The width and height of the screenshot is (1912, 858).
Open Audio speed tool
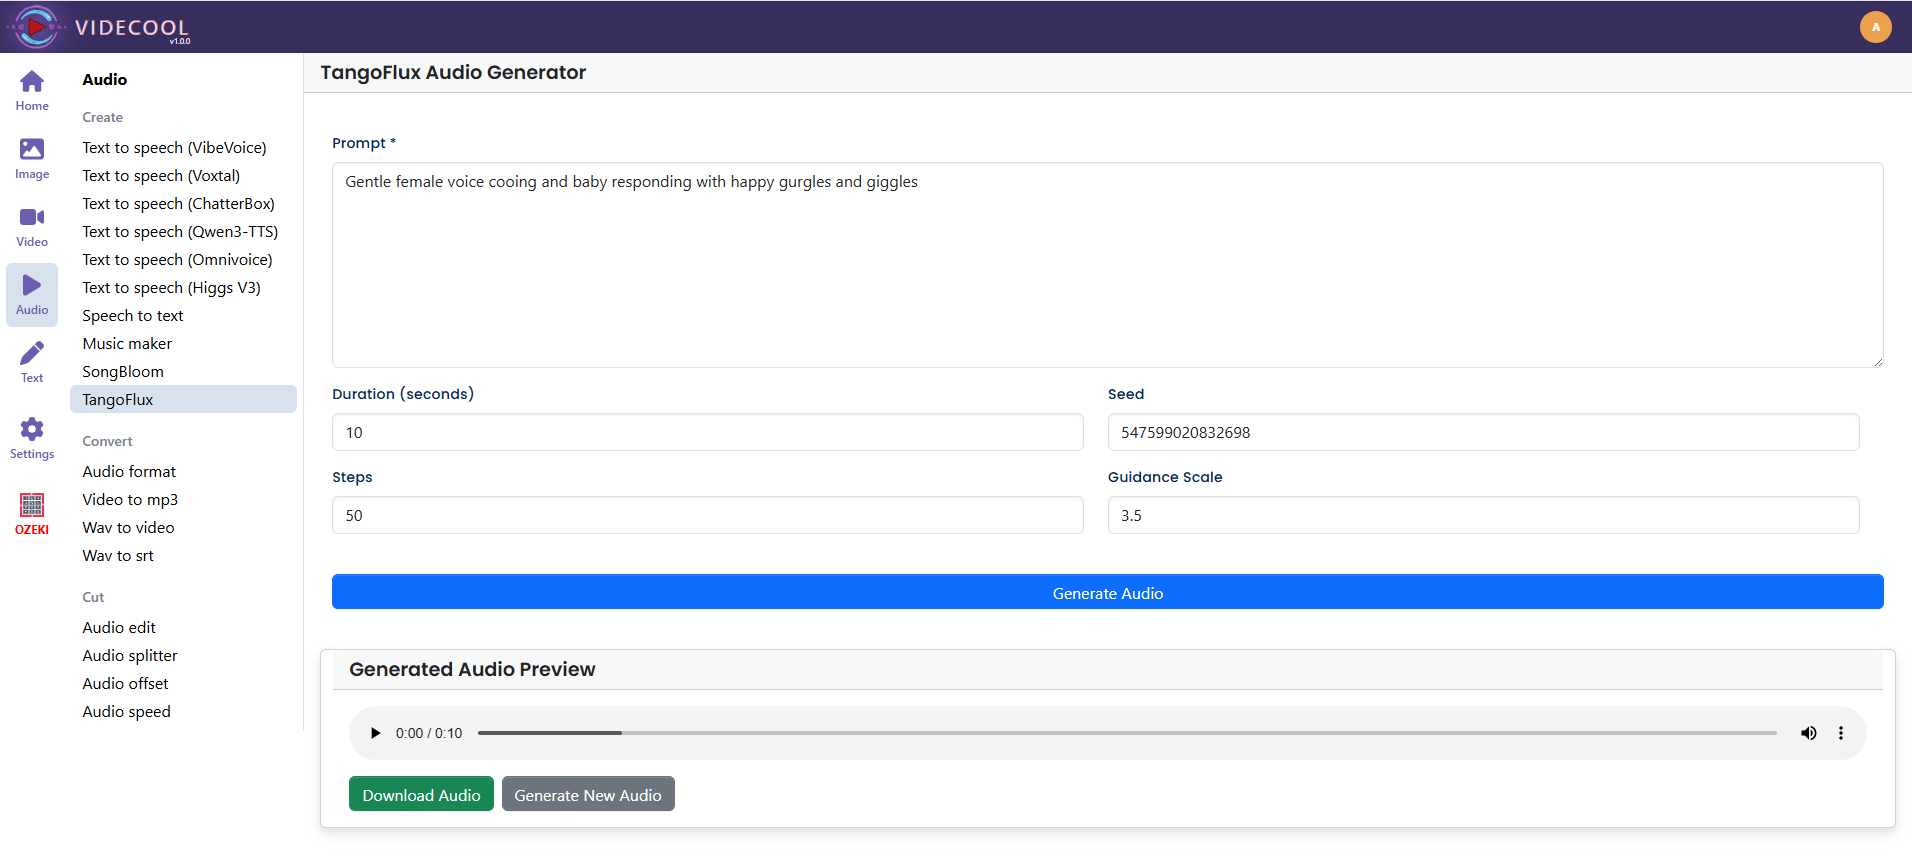(126, 711)
